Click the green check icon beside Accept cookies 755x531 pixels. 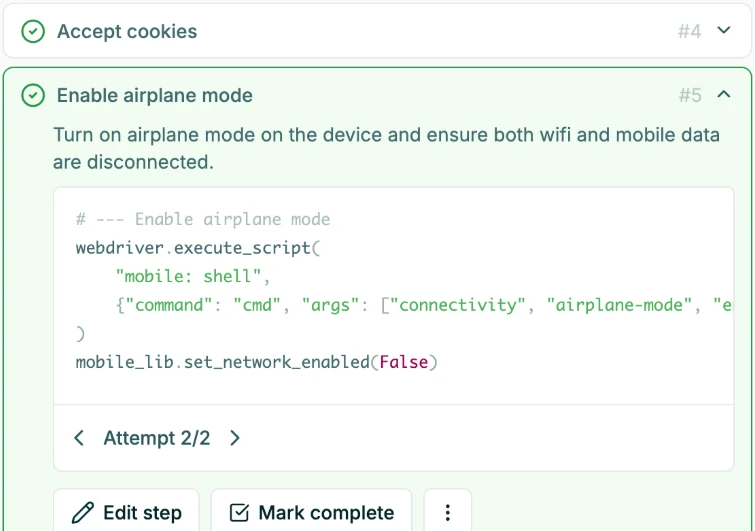pyautogui.click(x=33, y=32)
